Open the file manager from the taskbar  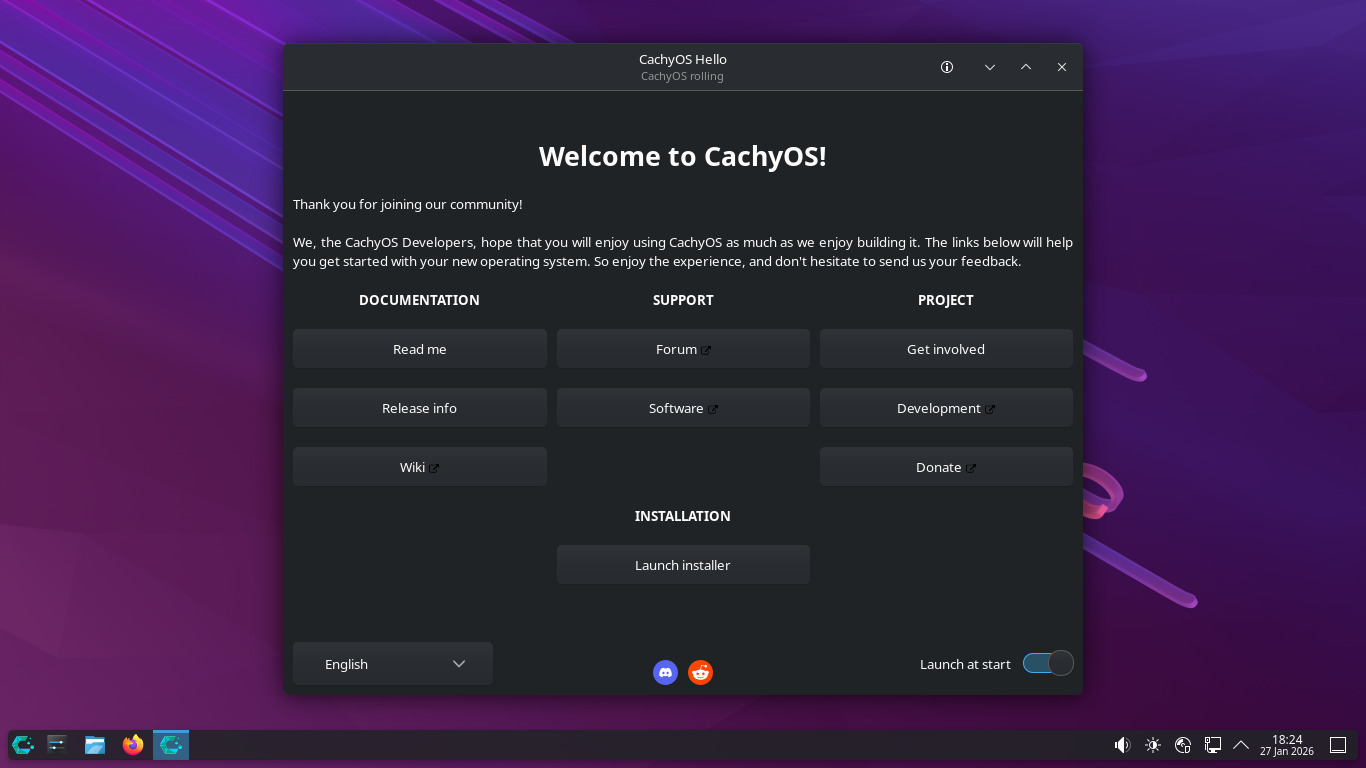[x=94, y=744]
